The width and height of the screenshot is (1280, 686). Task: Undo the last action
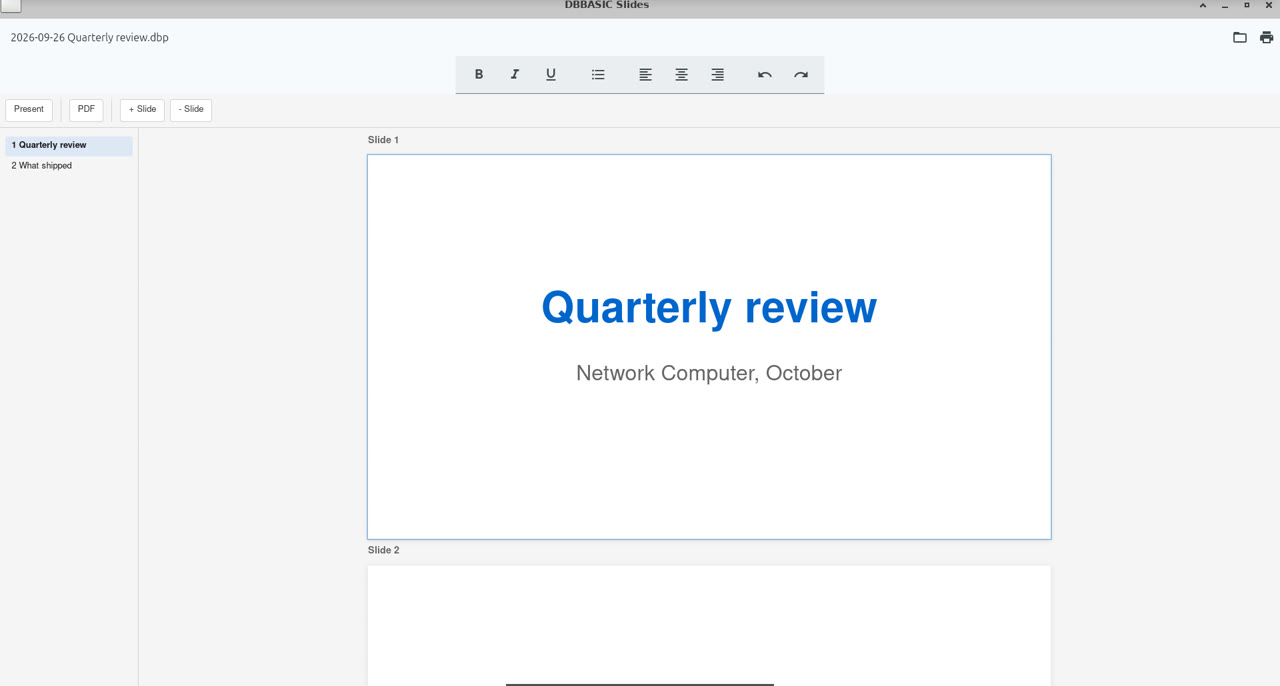coord(765,74)
